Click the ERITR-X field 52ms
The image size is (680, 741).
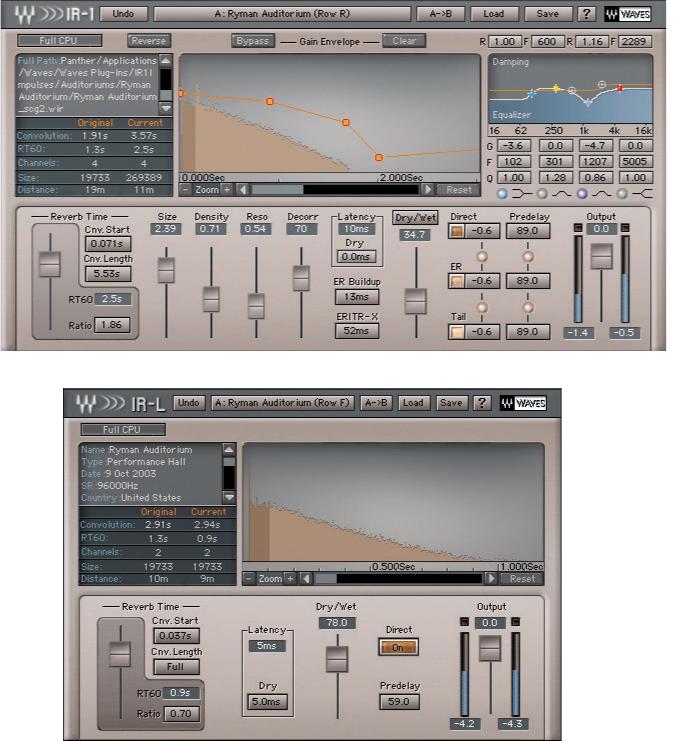pyautogui.click(x=357, y=331)
